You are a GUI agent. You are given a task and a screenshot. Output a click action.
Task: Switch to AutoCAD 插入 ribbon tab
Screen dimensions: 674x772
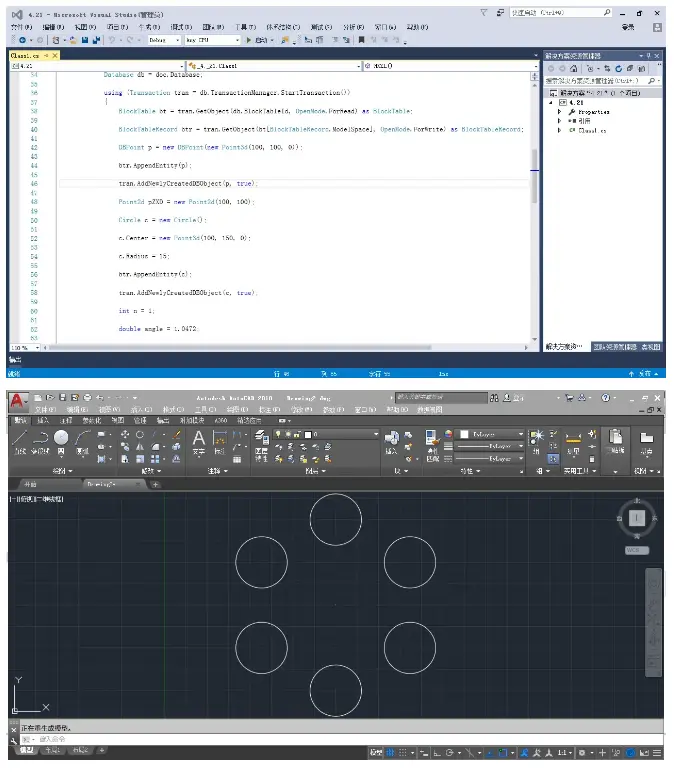click(43, 420)
